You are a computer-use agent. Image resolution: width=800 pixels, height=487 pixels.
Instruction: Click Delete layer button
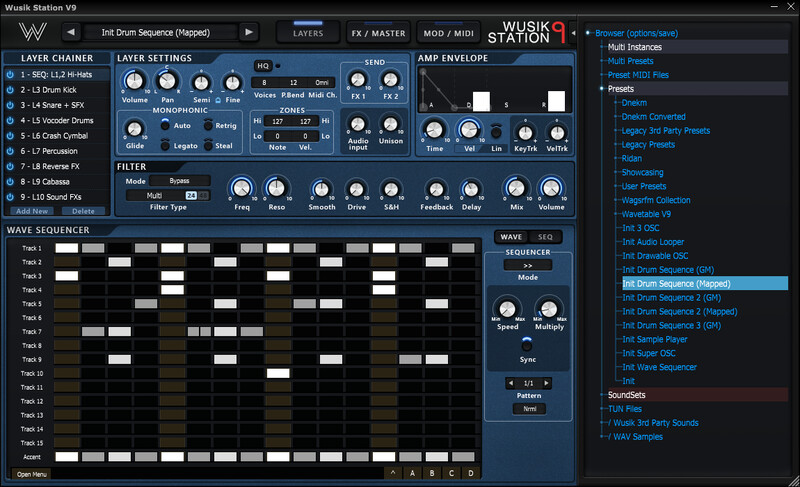click(83, 211)
